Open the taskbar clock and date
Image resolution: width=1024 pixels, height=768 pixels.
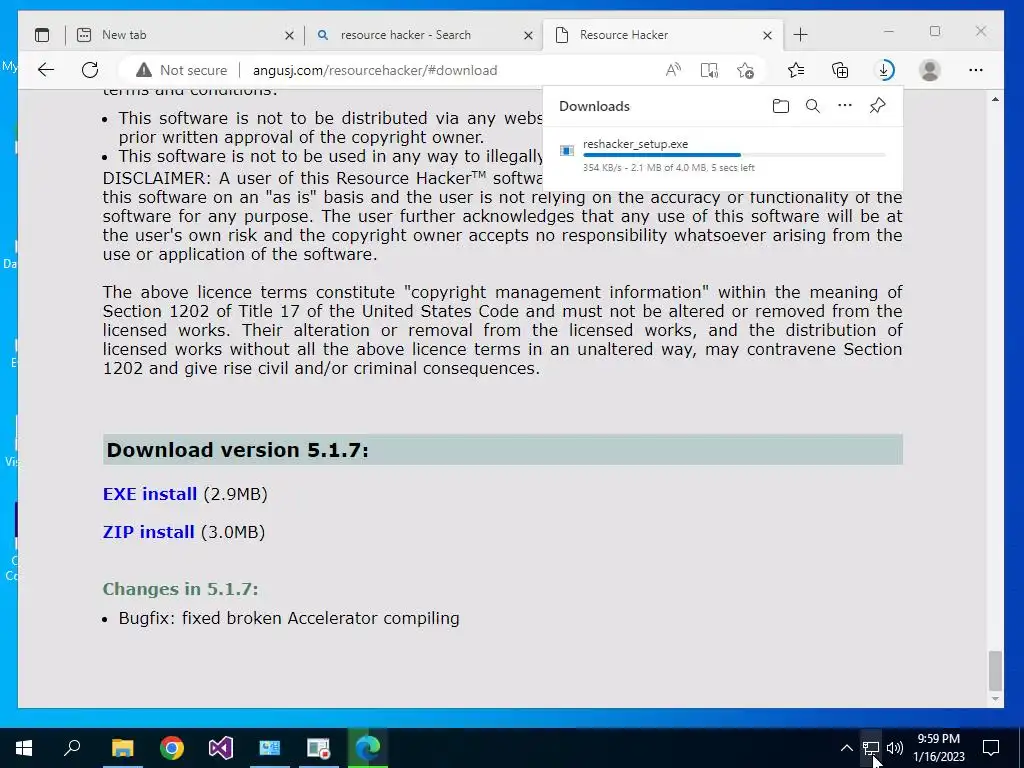click(x=938, y=748)
